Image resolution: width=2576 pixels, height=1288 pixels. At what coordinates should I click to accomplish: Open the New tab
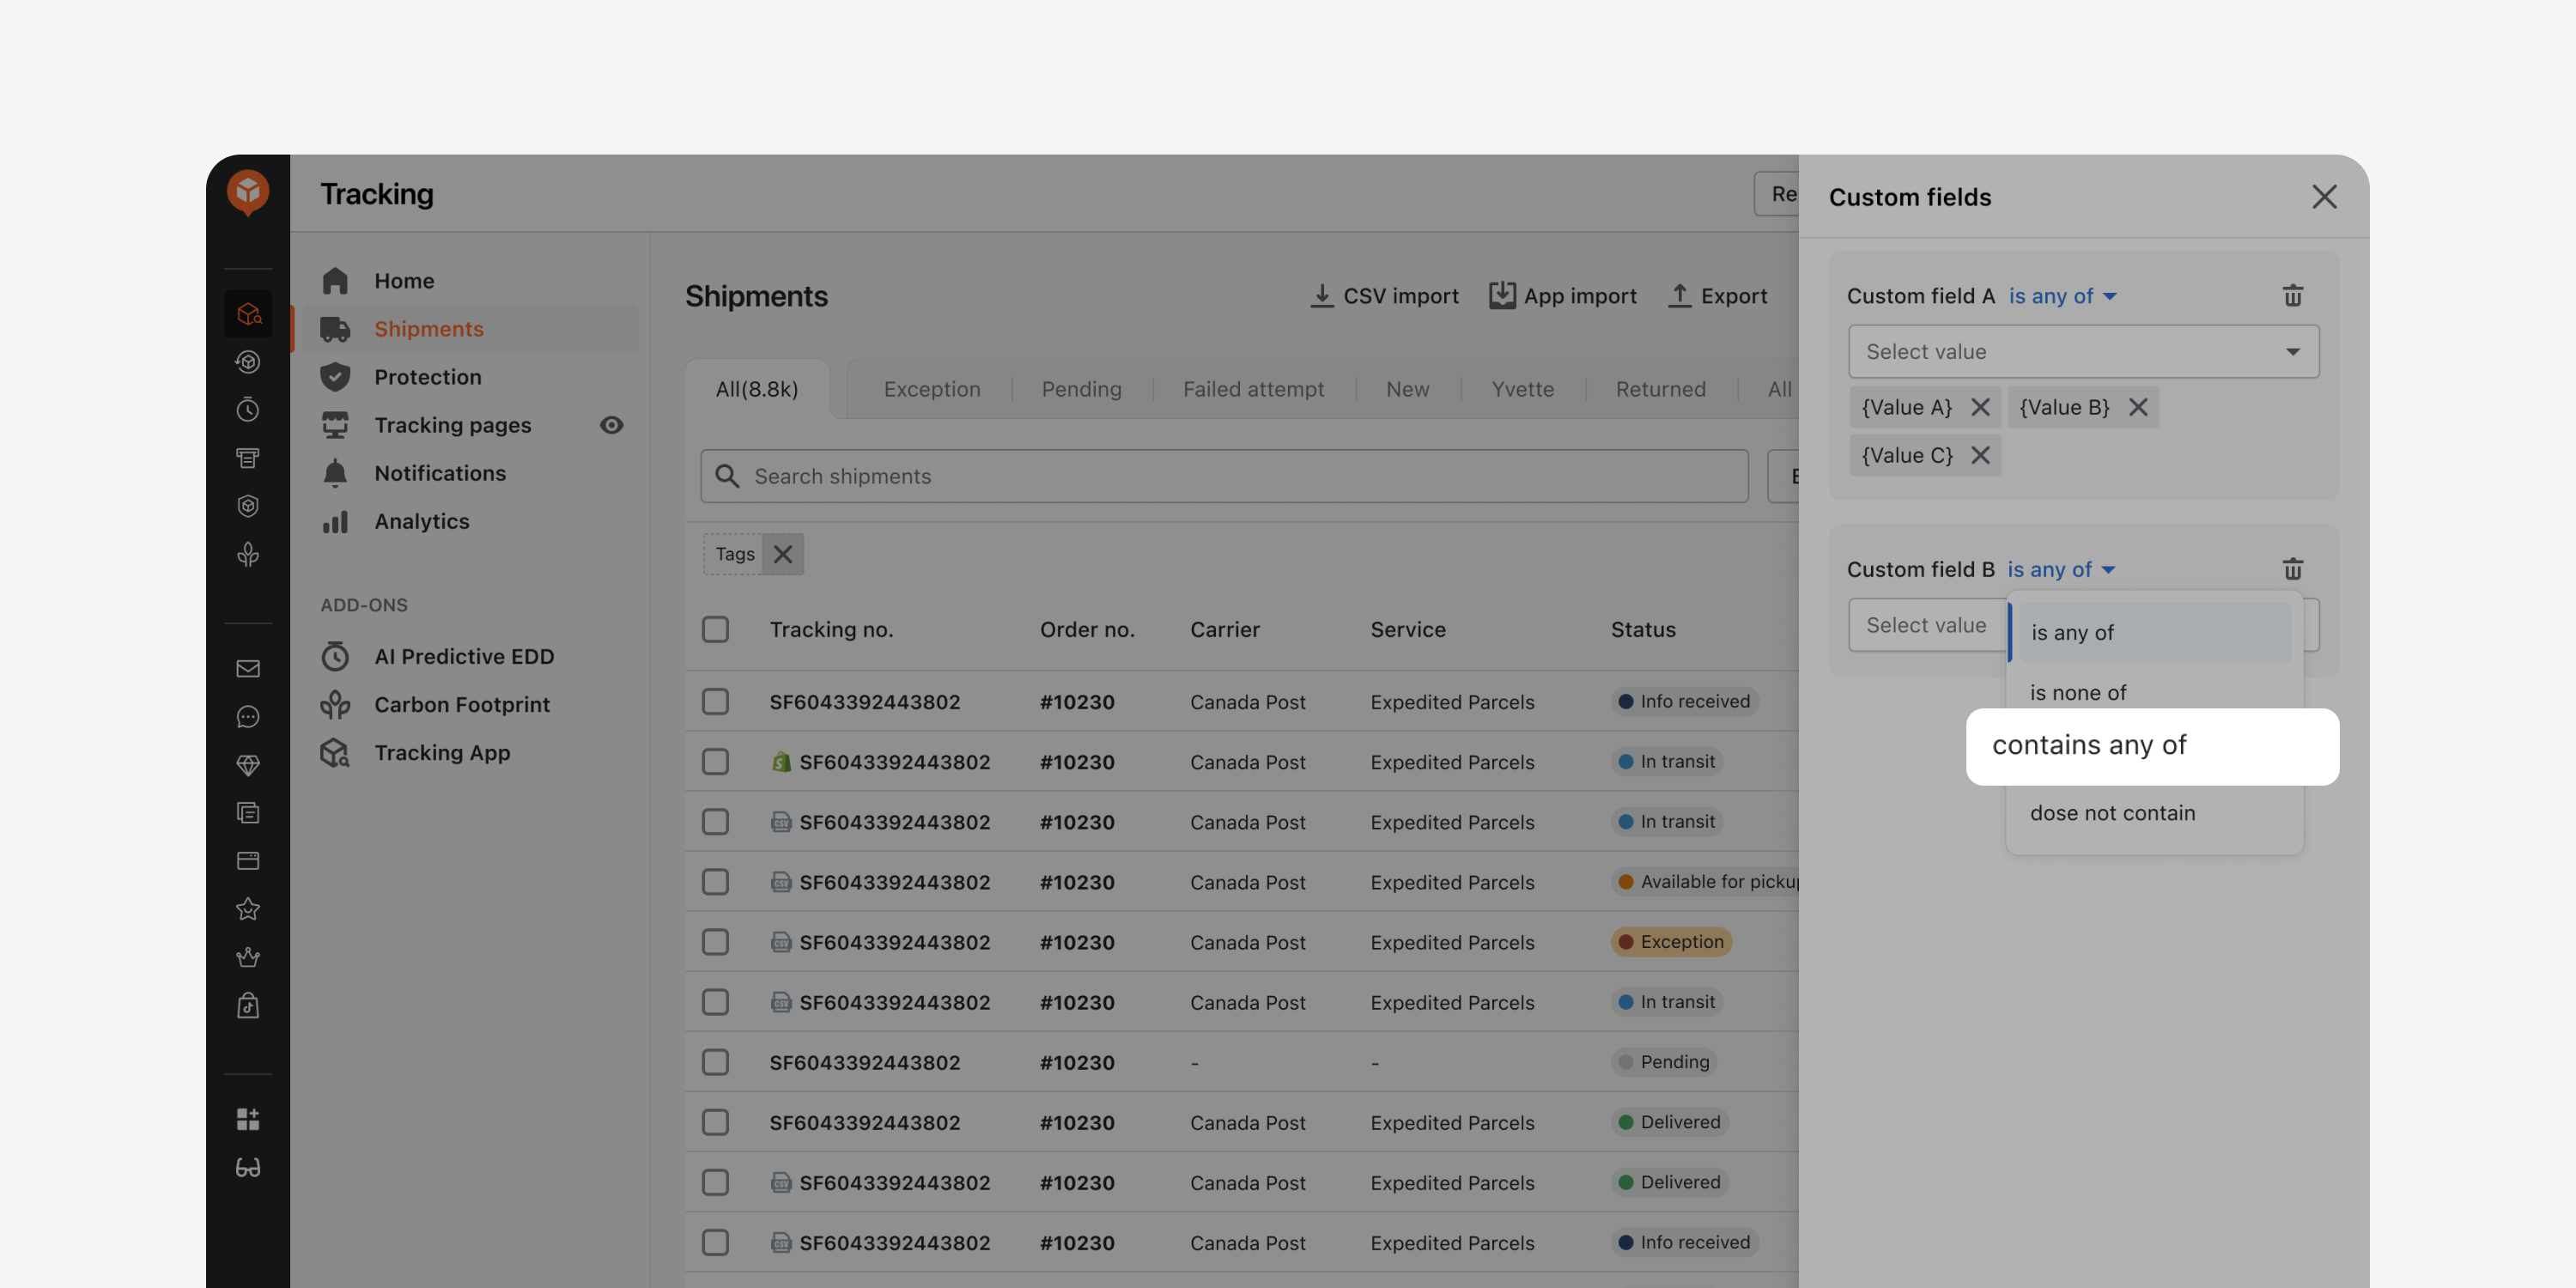(1407, 389)
